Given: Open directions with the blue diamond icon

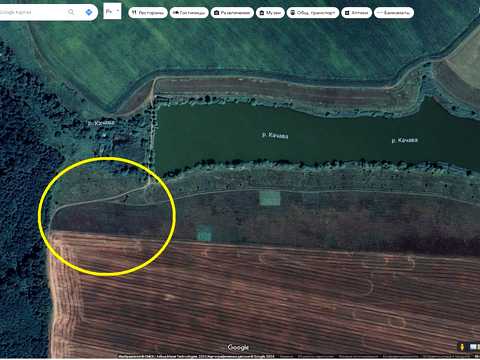Looking at the screenshot, I should coord(89,12).
